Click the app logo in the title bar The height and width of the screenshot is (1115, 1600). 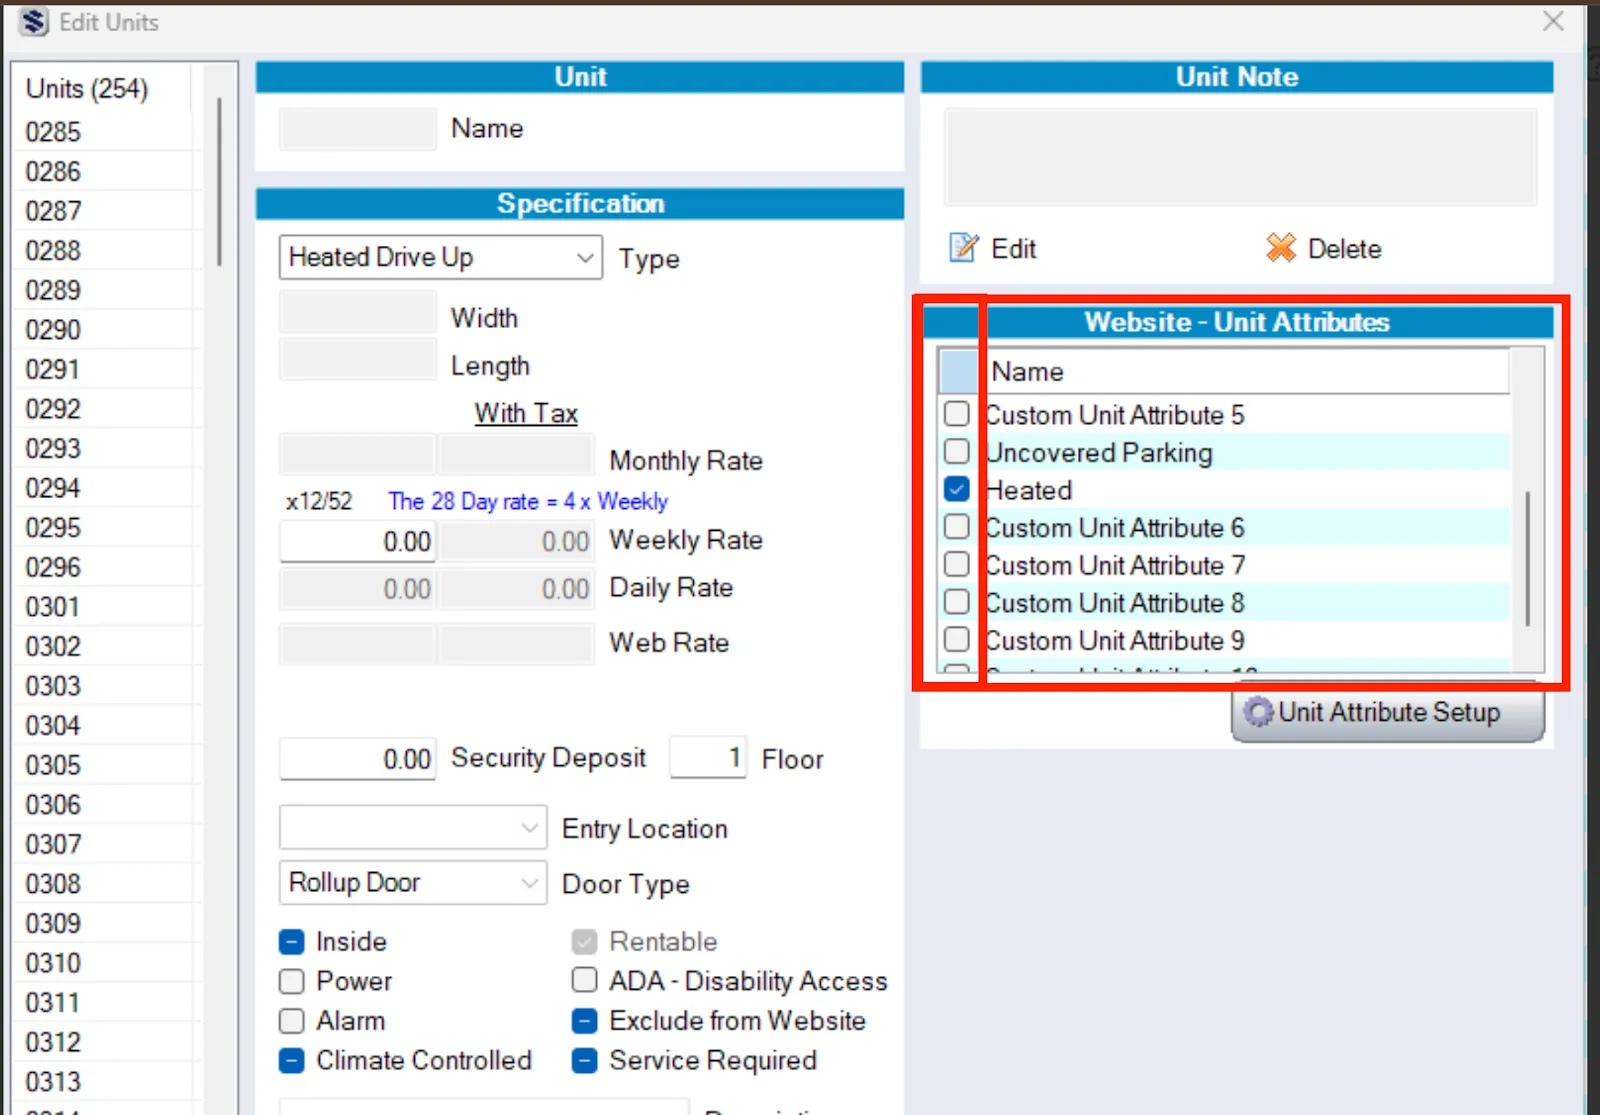(x=33, y=22)
